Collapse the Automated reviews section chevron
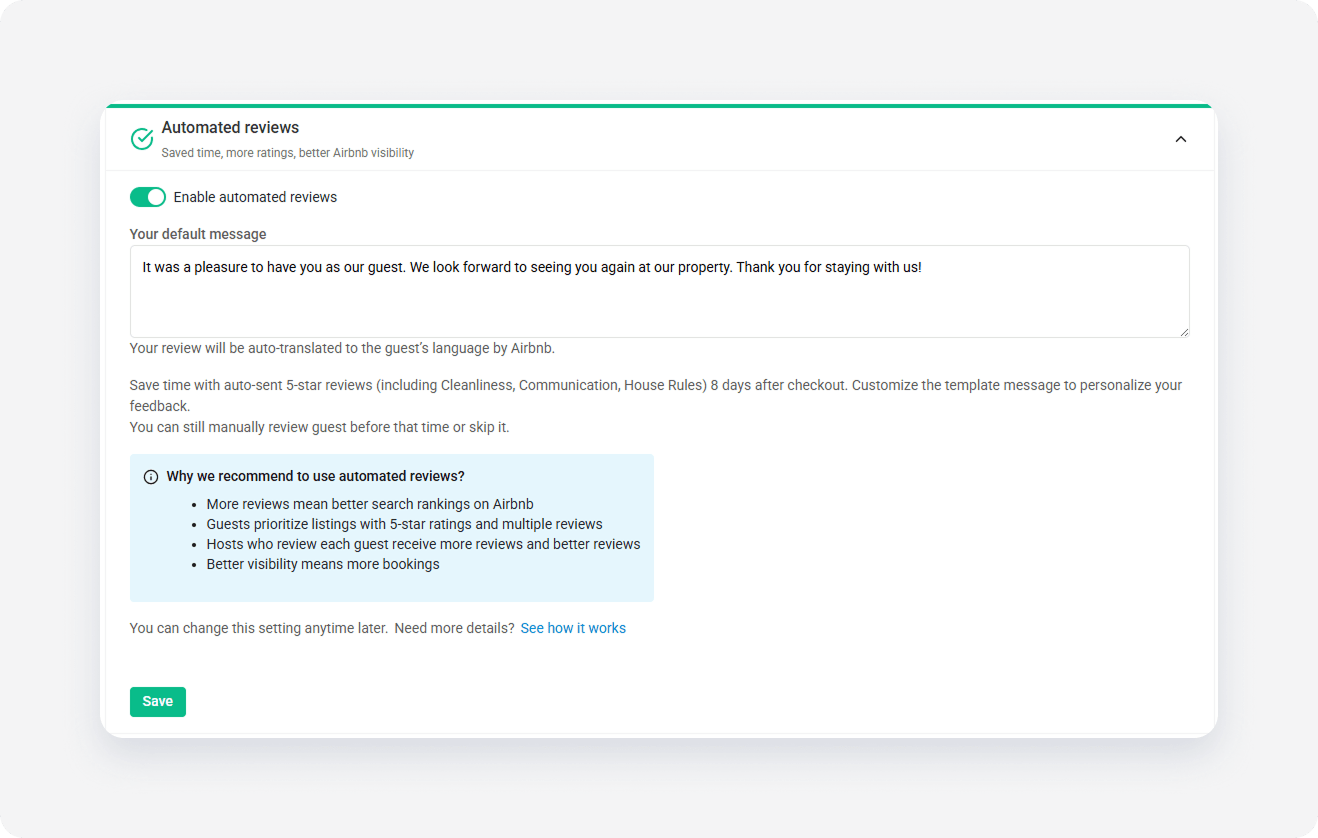The image size is (1318, 838). click(1181, 139)
